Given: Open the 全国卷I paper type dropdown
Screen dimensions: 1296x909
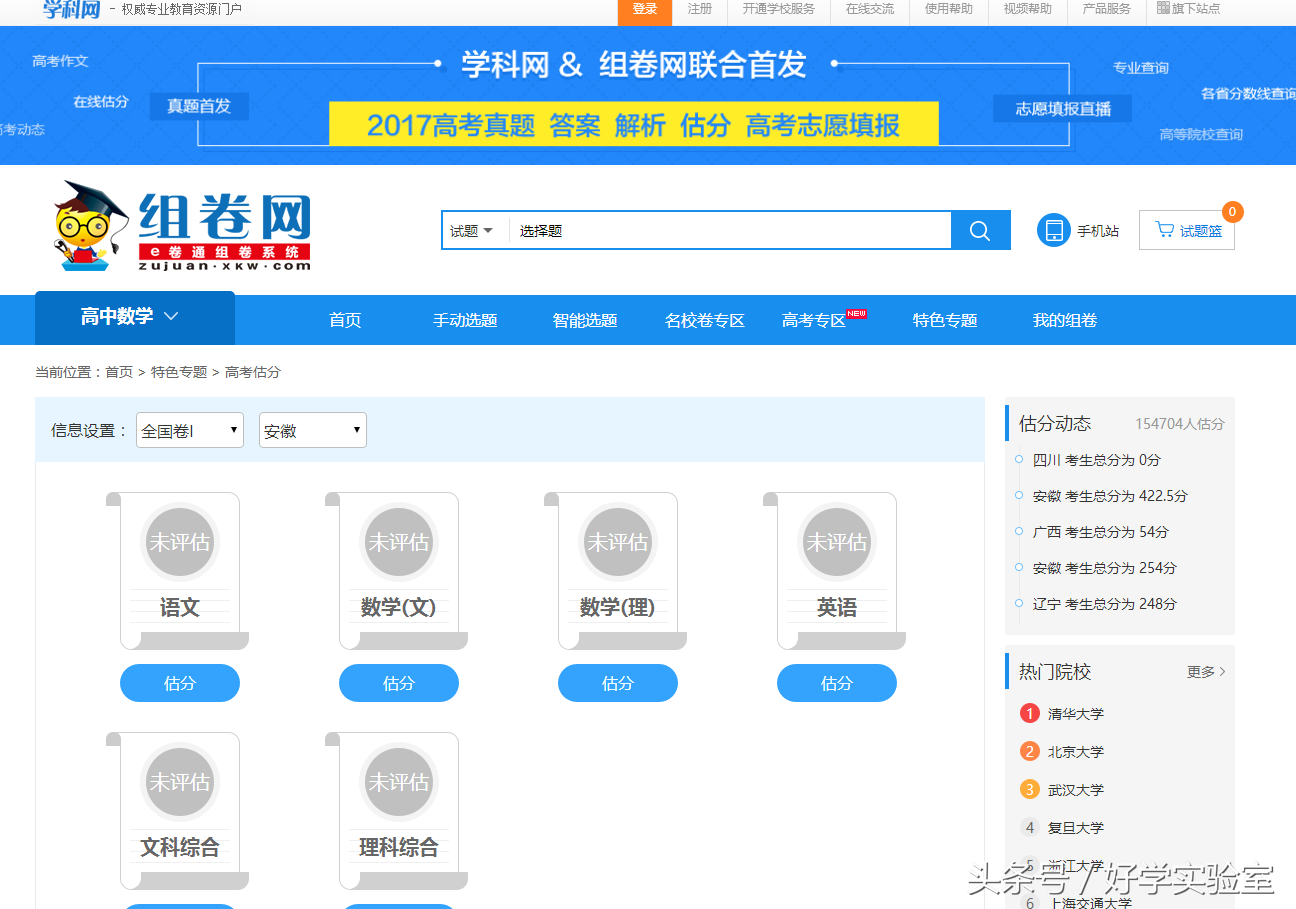Looking at the screenshot, I should click(x=189, y=430).
